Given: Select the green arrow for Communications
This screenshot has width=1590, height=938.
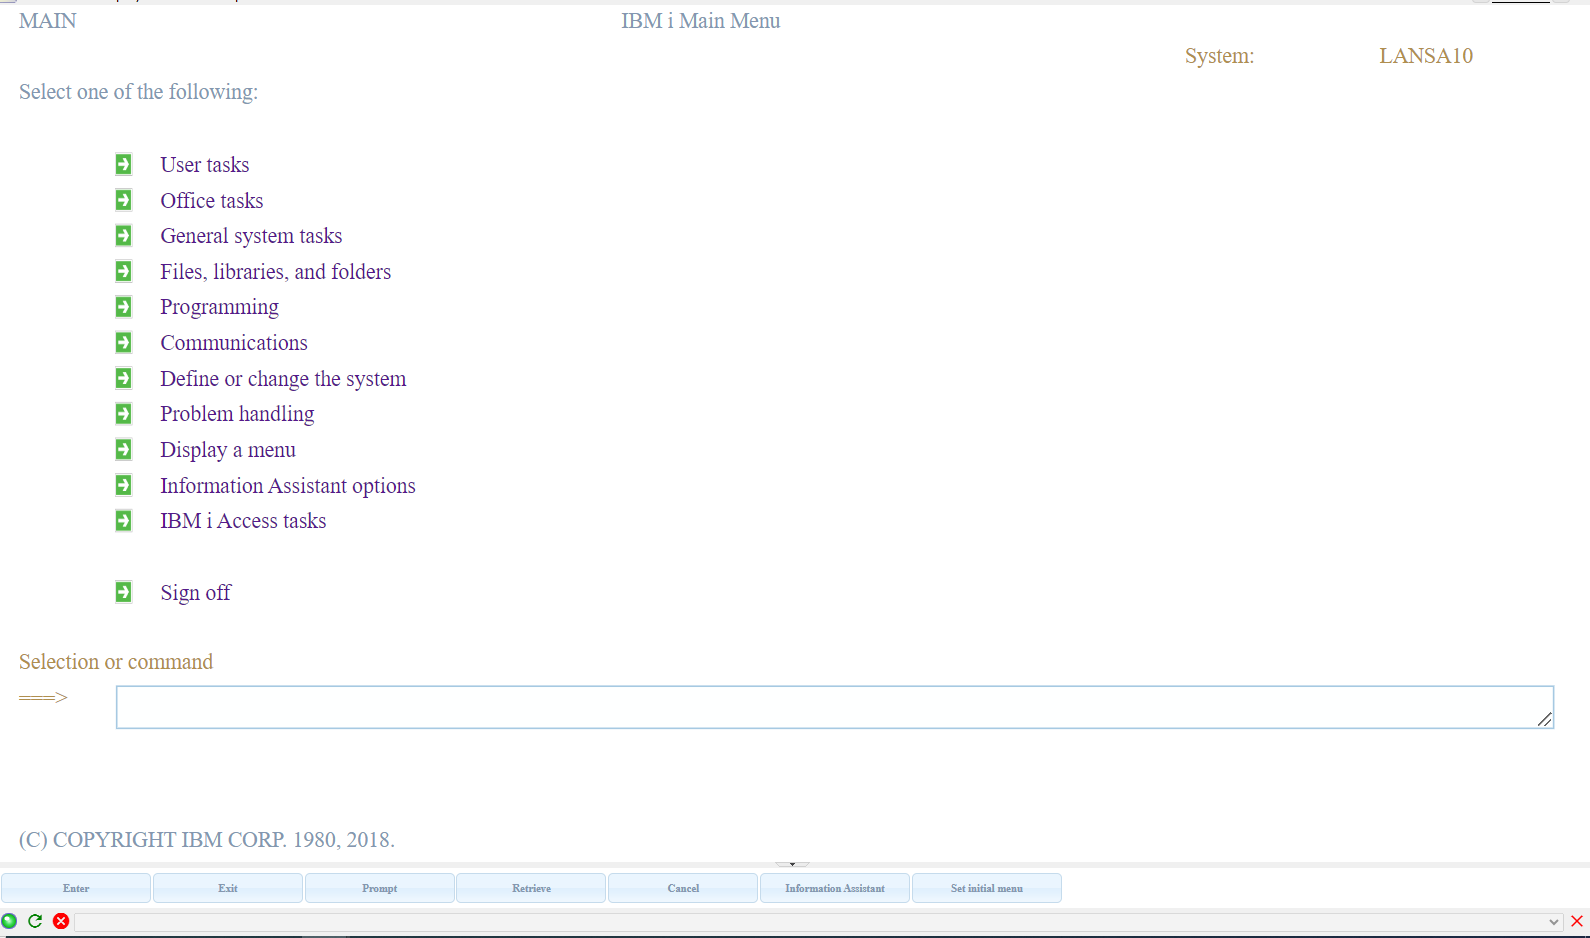Looking at the screenshot, I should click(x=123, y=343).
